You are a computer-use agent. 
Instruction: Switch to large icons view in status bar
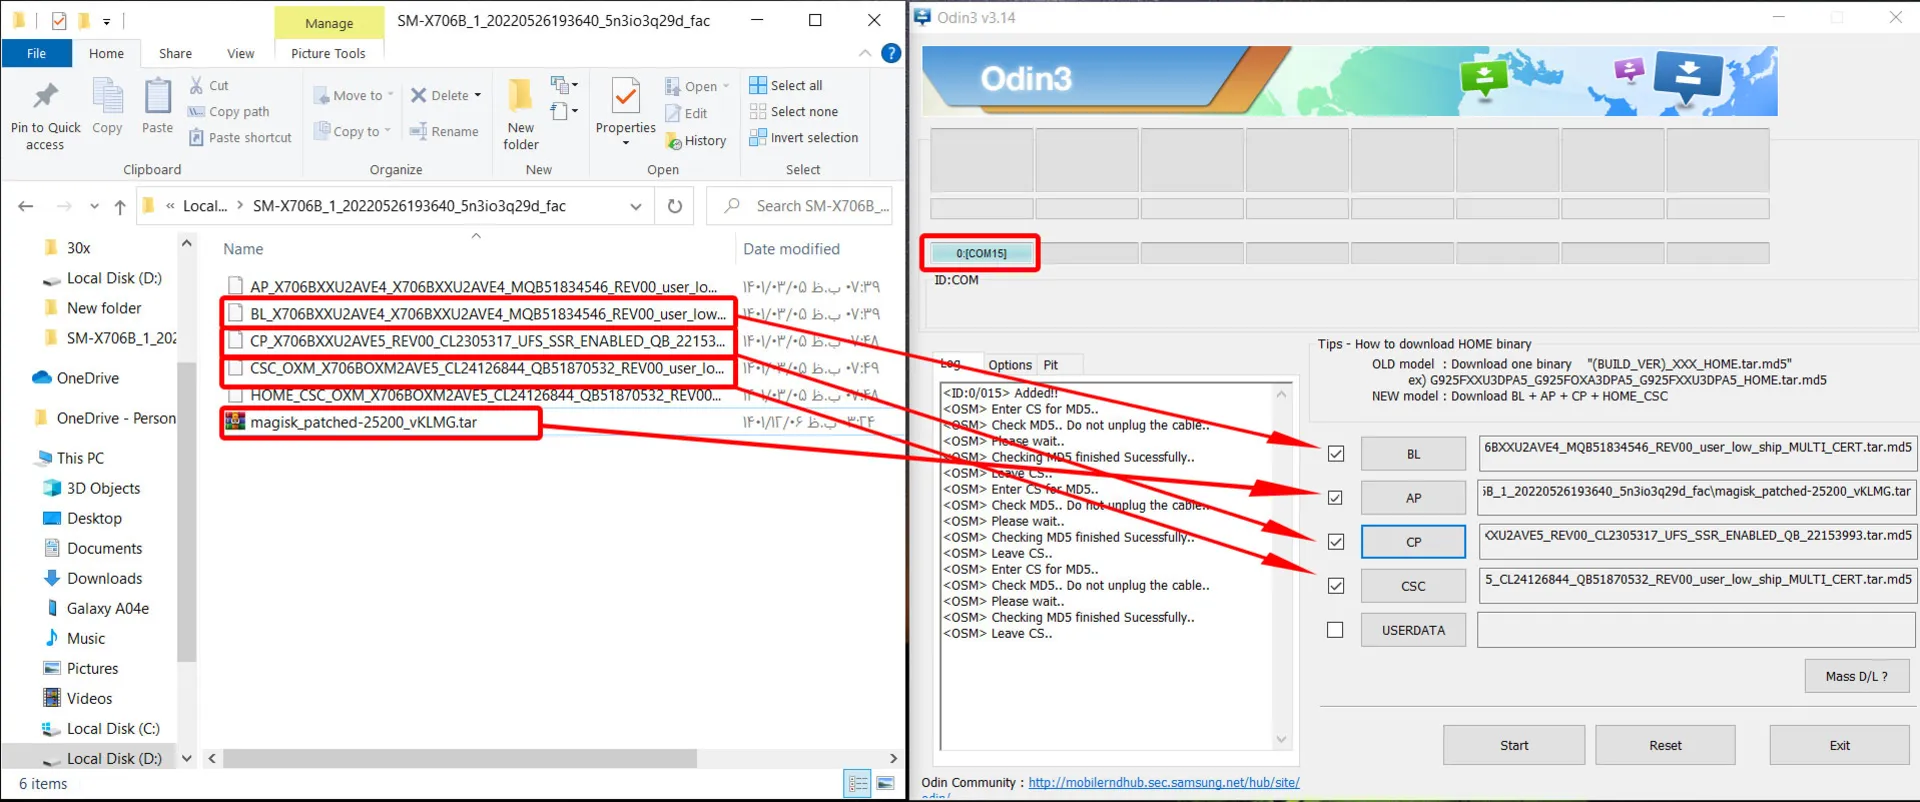885,784
